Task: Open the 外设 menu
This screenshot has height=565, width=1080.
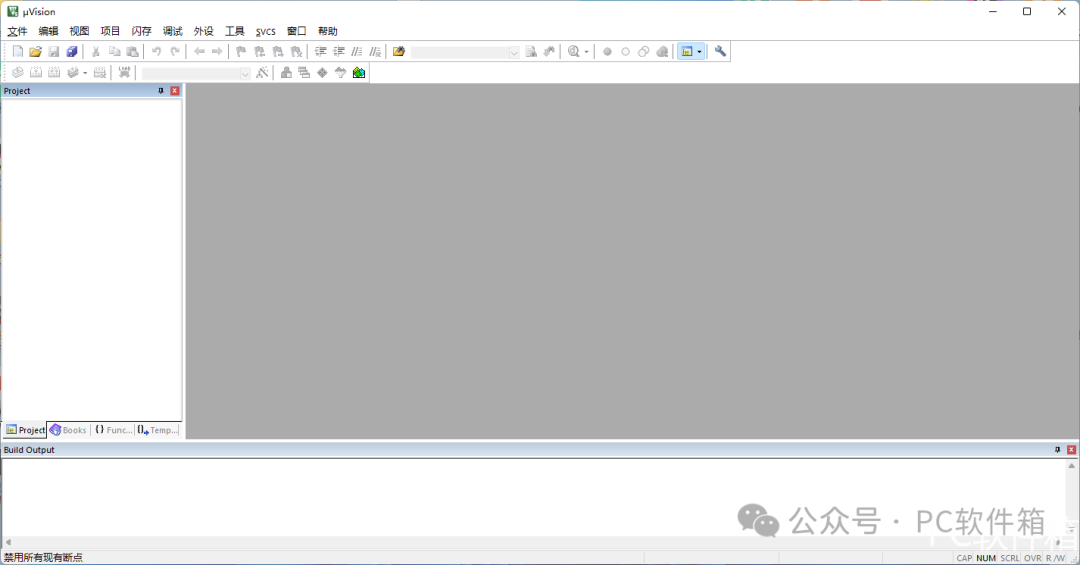Action: pos(203,31)
